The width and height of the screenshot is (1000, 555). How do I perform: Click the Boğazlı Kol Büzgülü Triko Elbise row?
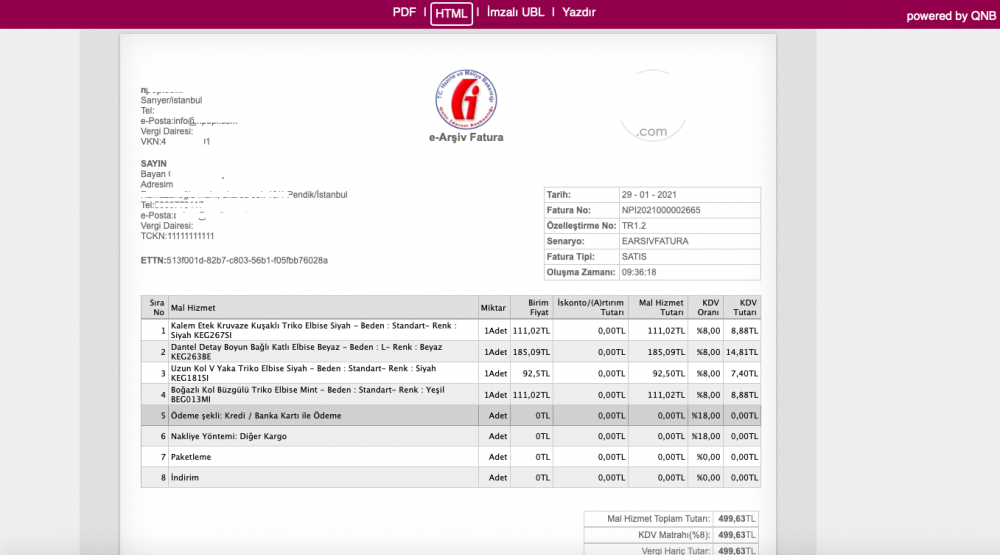pos(450,394)
